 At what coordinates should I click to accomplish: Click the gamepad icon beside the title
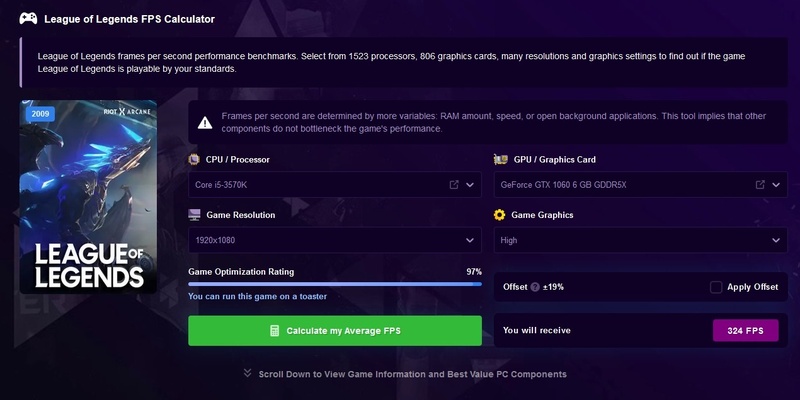pos(29,18)
